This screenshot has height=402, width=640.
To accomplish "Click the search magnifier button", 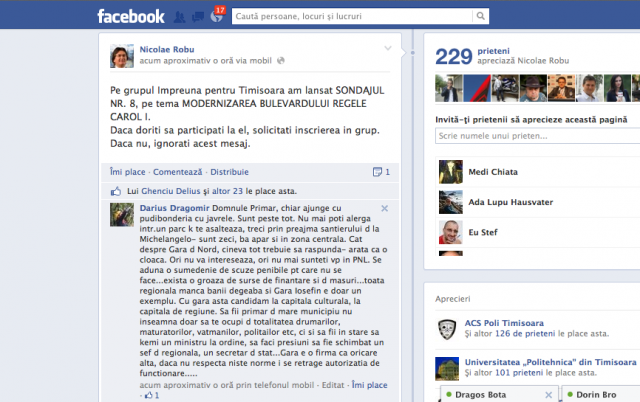I will (x=481, y=16).
